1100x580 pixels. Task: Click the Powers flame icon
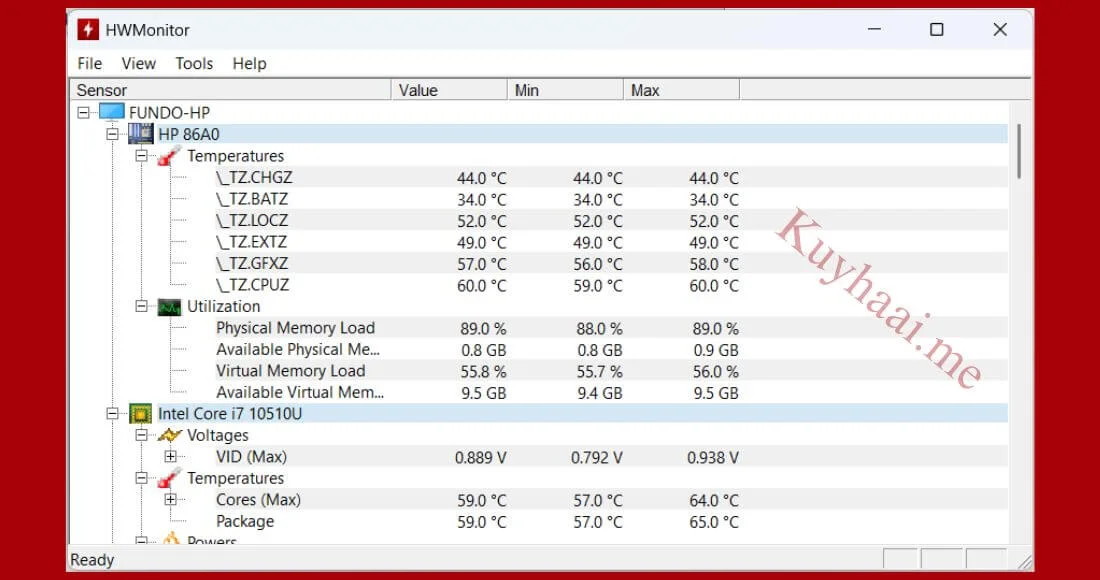(170, 539)
